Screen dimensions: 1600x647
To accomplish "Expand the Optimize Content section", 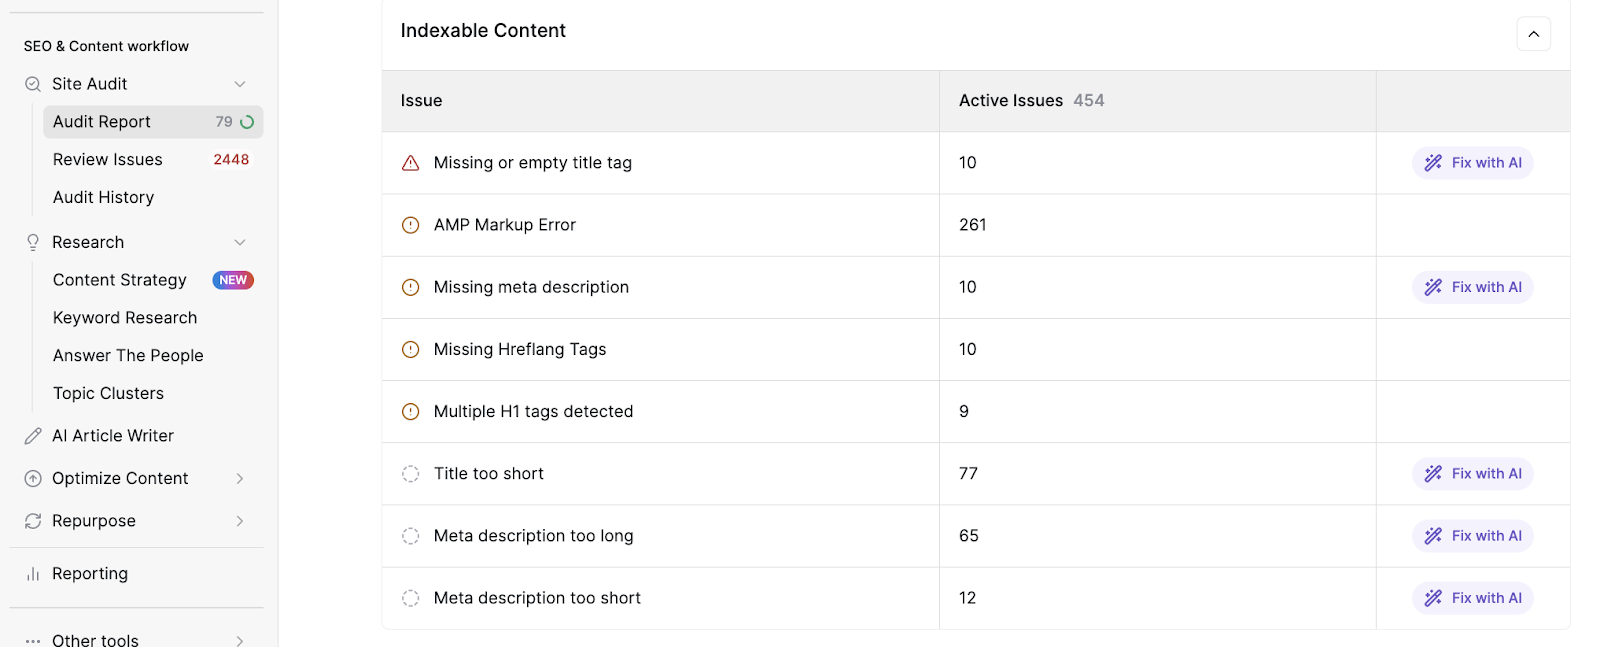I will pyautogui.click(x=239, y=478).
